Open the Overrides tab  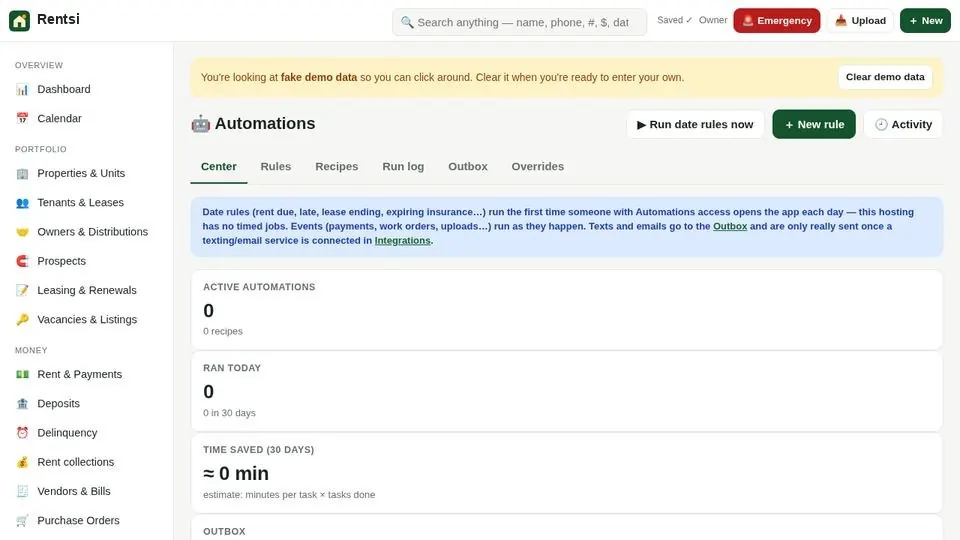coord(538,167)
